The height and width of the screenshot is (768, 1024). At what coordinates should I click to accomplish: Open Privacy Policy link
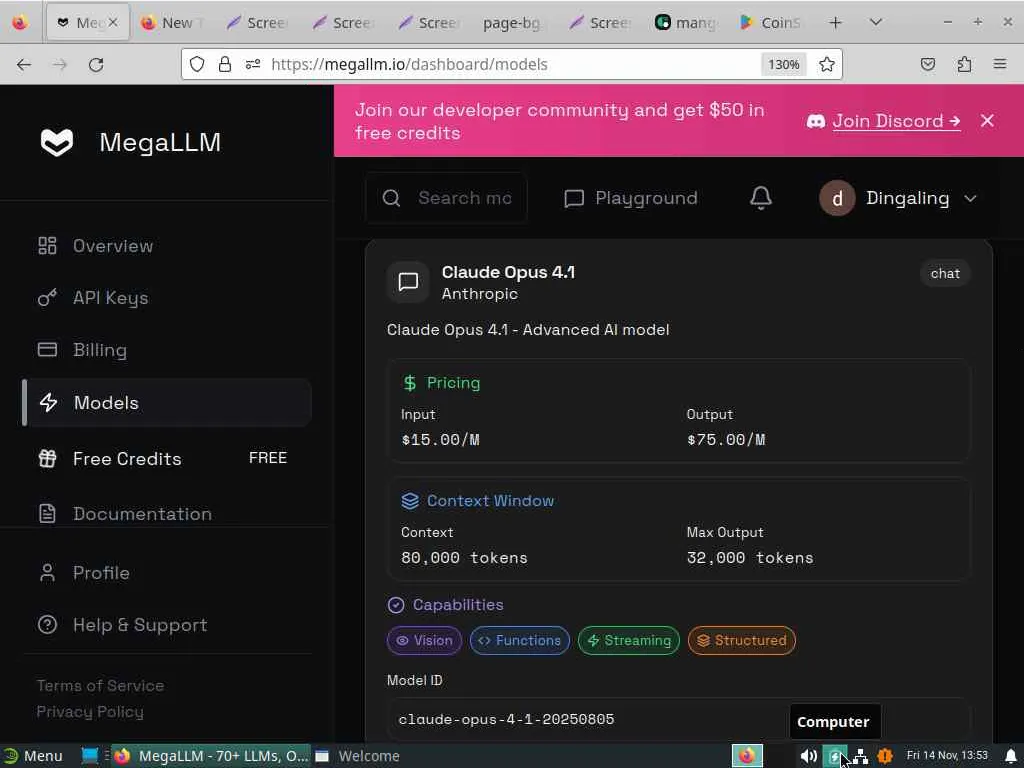click(x=90, y=712)
